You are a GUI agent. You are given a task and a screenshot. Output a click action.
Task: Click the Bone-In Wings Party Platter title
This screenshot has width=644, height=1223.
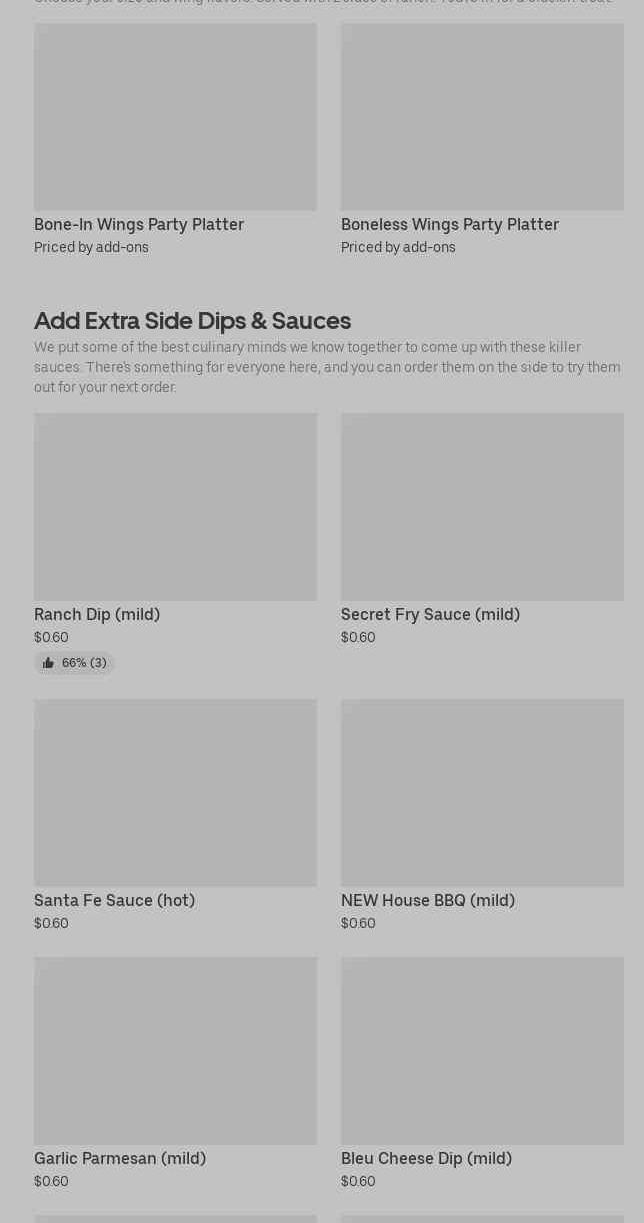click(x=139, y=224)
